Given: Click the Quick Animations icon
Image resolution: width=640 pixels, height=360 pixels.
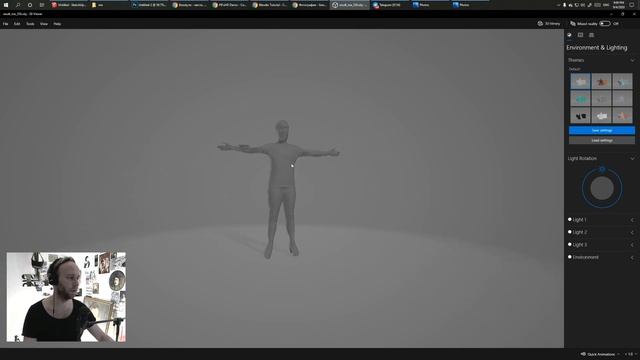Looking at the screenshot, I should (x=583, y=354).
